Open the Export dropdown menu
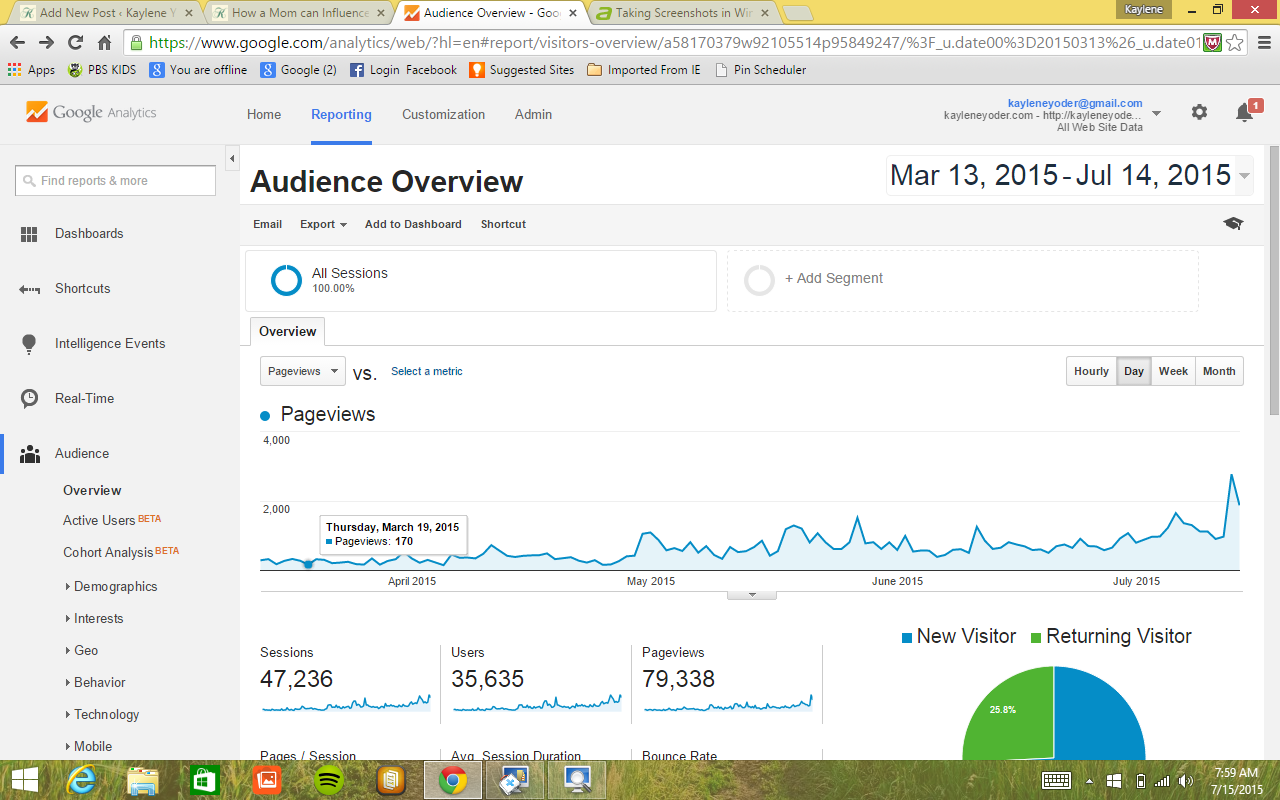 pos(323,224)
